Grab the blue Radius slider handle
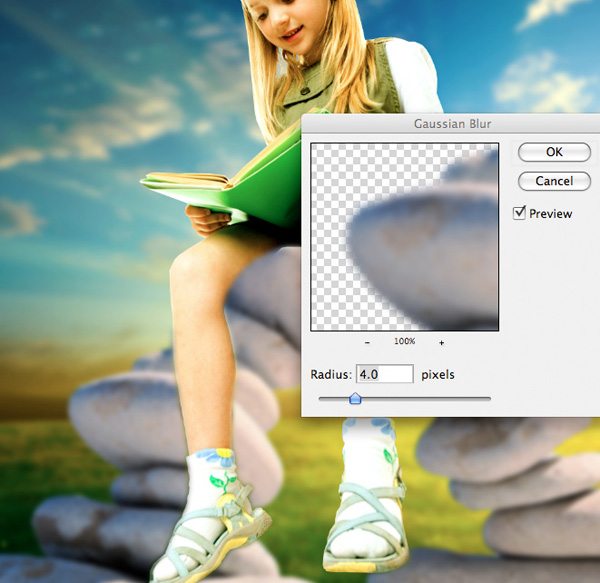600x583 pixels. tap(355, 398)
